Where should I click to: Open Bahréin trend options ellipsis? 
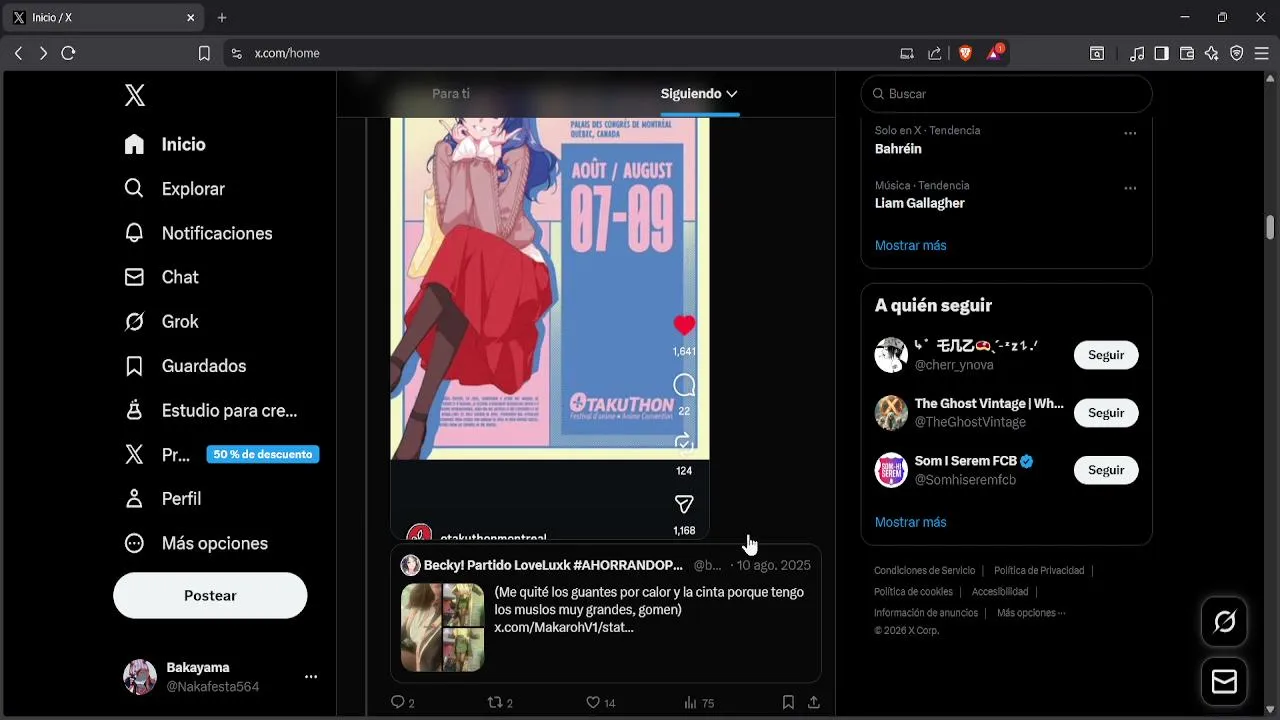(1130, 133)
